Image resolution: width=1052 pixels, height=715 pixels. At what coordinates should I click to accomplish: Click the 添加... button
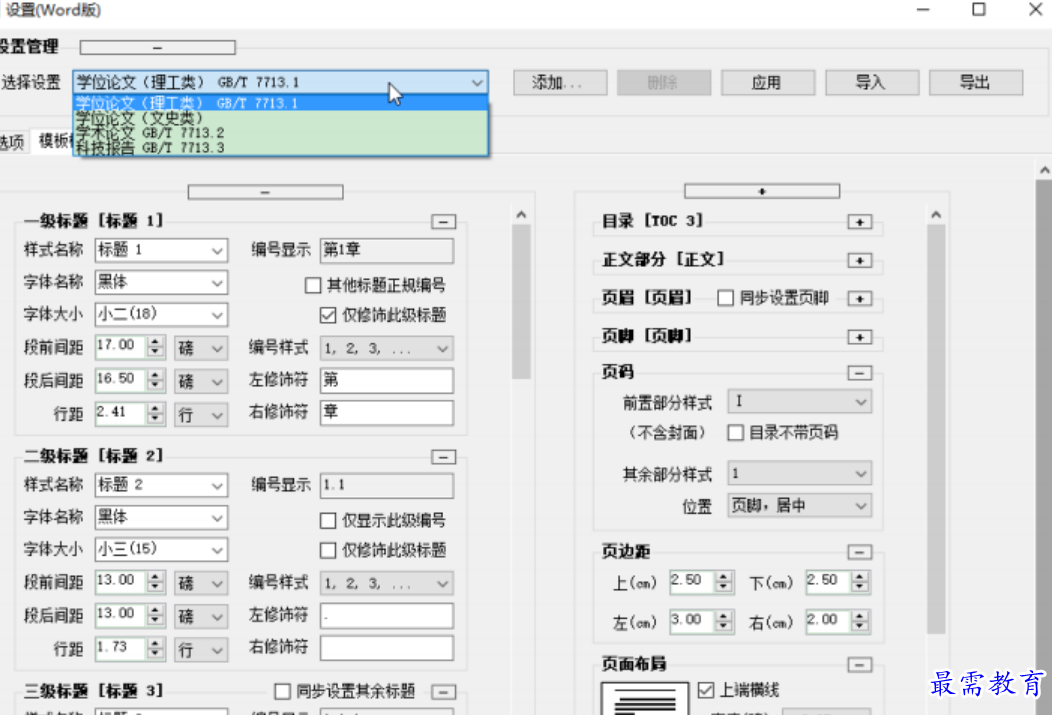[560, 82]
